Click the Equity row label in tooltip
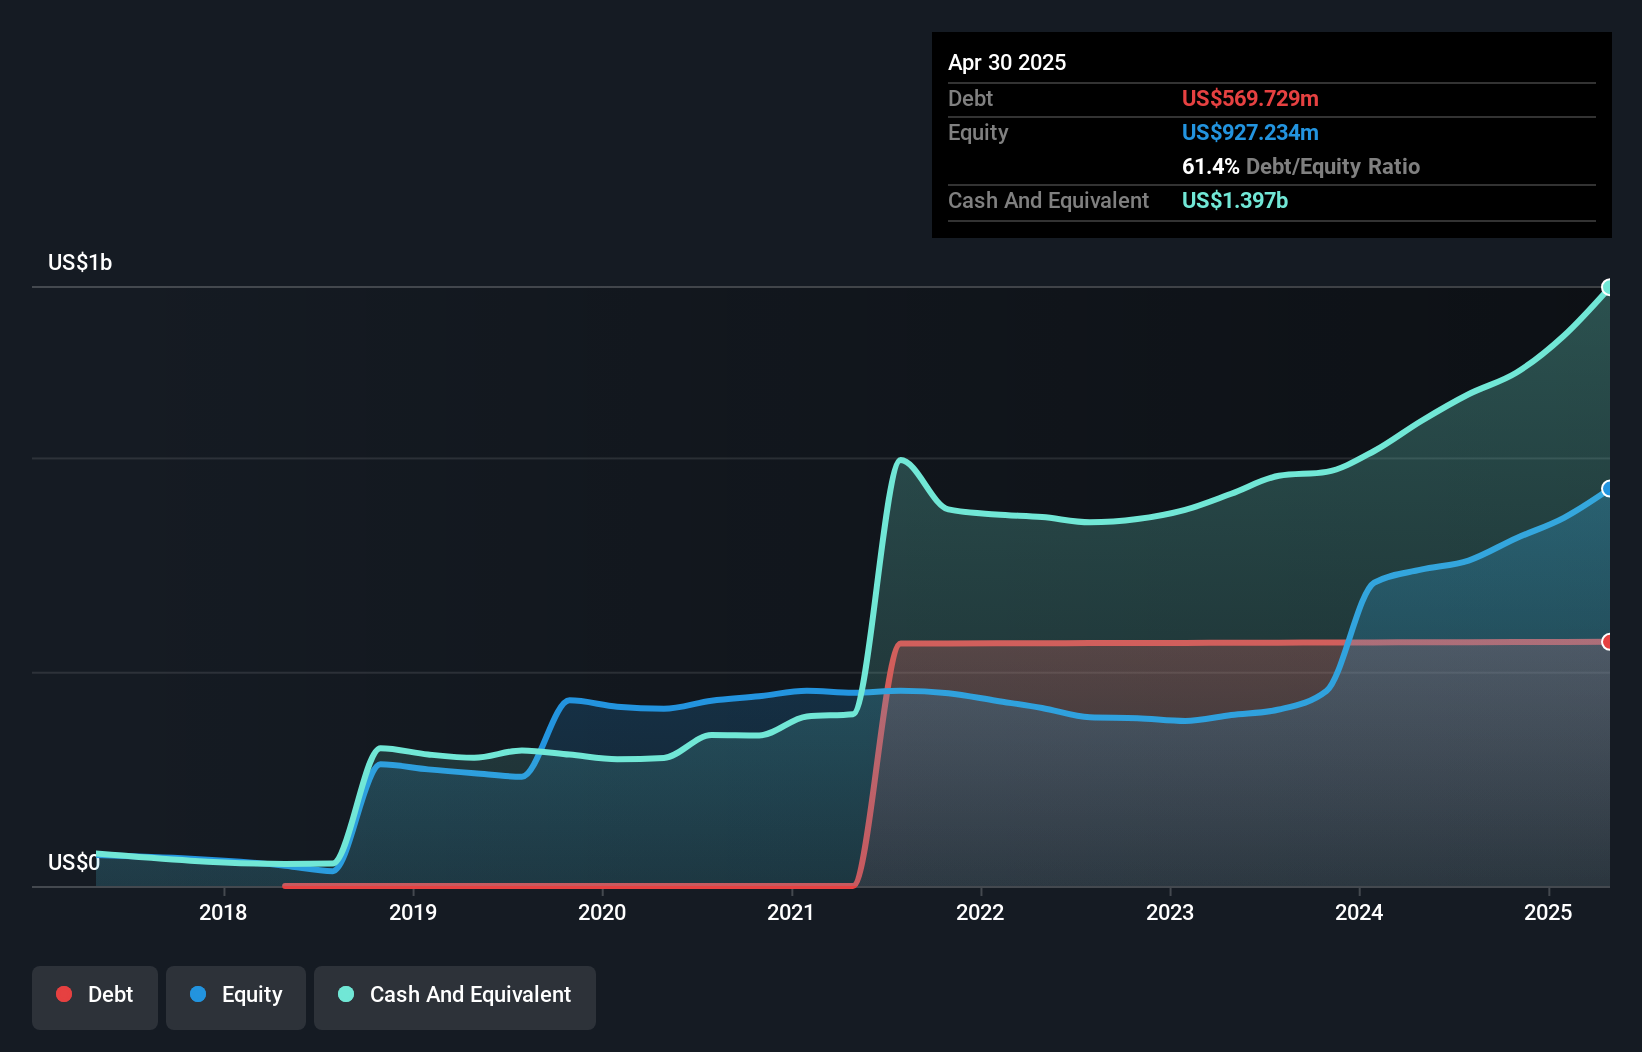 978,132
